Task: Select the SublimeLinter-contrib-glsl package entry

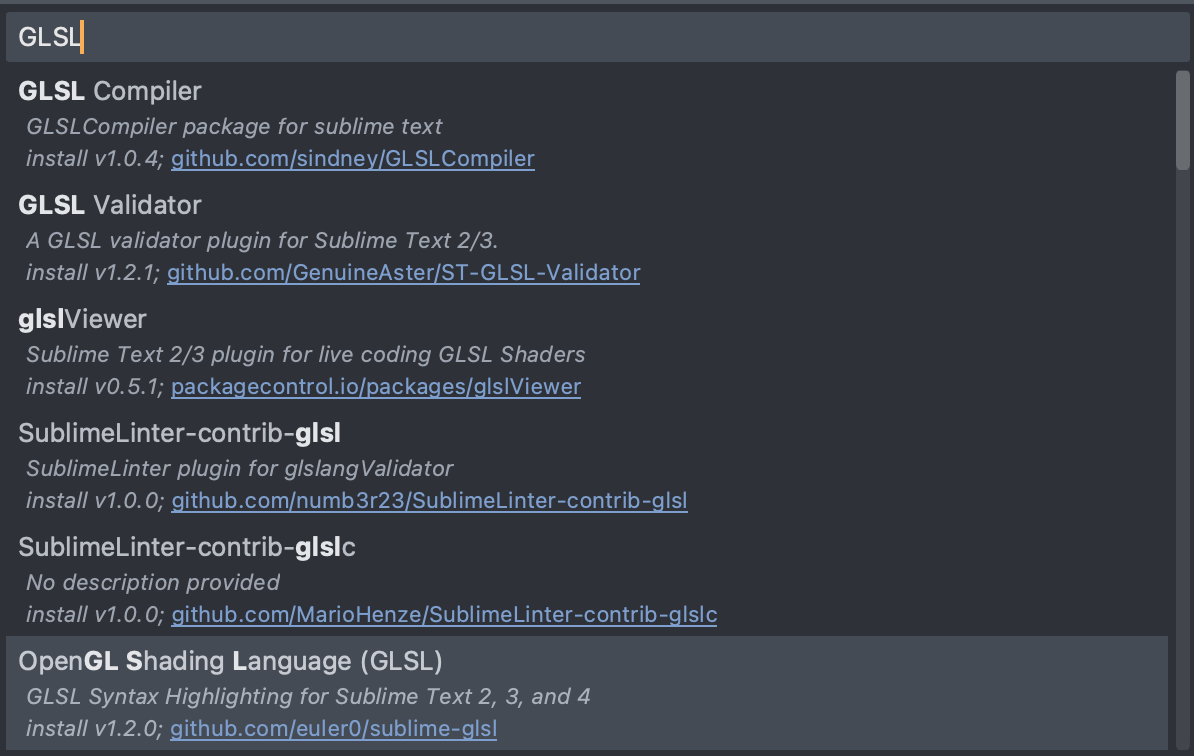Action: click(x=179, y=433)
